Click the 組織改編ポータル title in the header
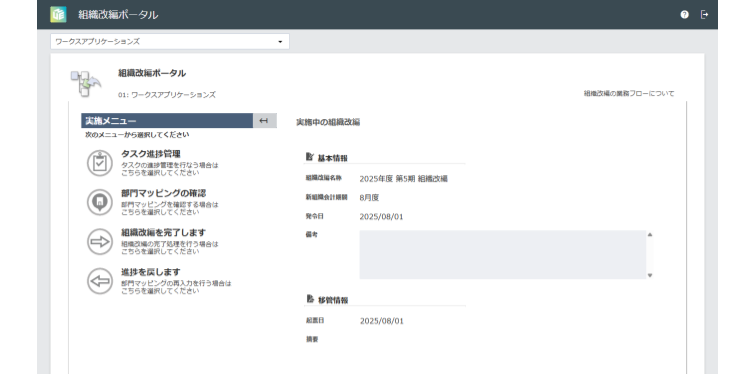This screenshot has width=755, height=374. coord(118,15)
